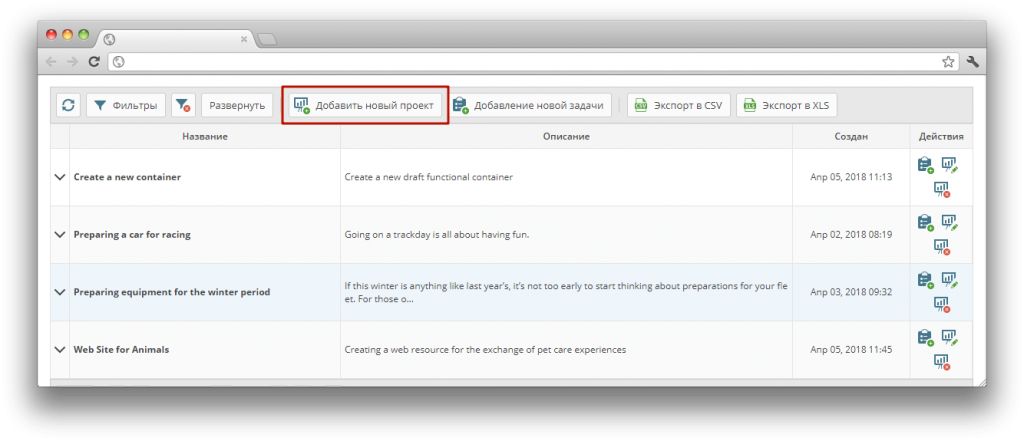Image resolution: width=1024 pixels, height=441 pixels.
Task: Click the Добавить новый проект button
Action: tap(364, 105)
